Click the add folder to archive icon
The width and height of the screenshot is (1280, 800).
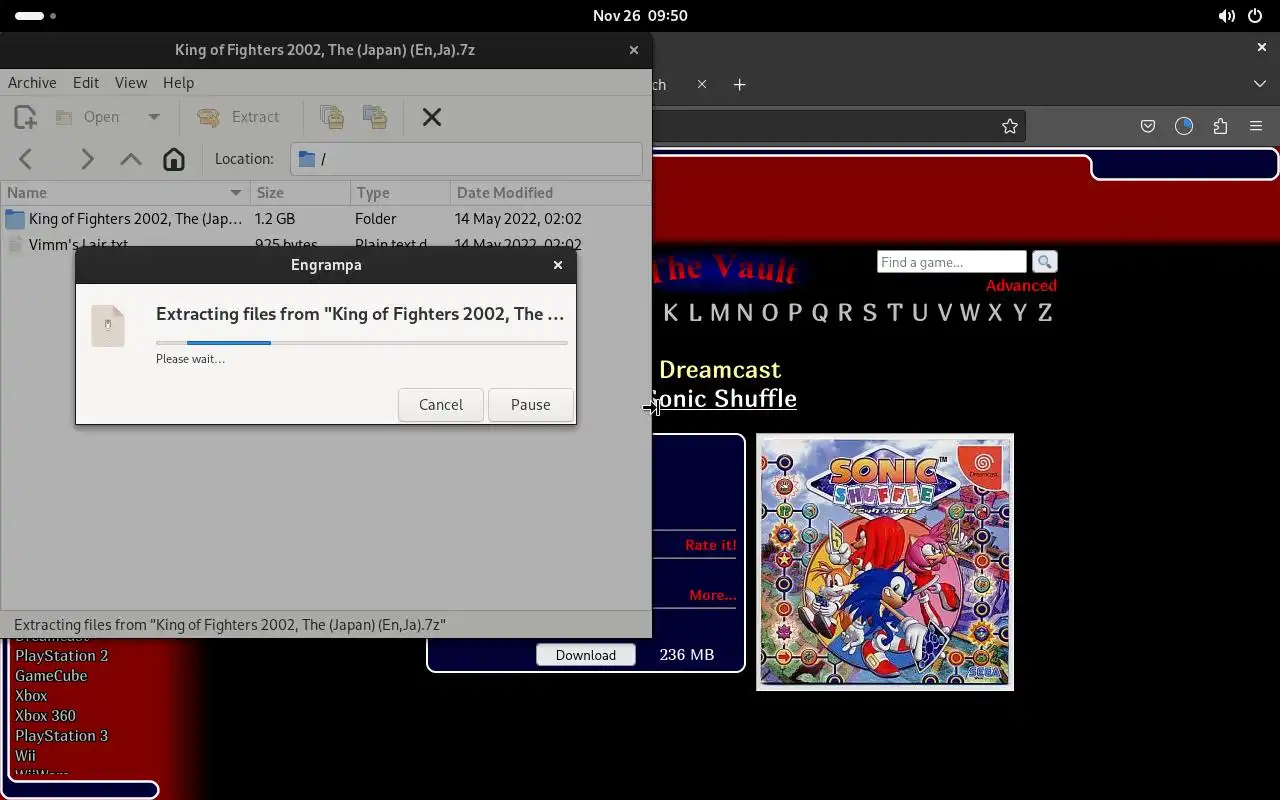point(375,117)
